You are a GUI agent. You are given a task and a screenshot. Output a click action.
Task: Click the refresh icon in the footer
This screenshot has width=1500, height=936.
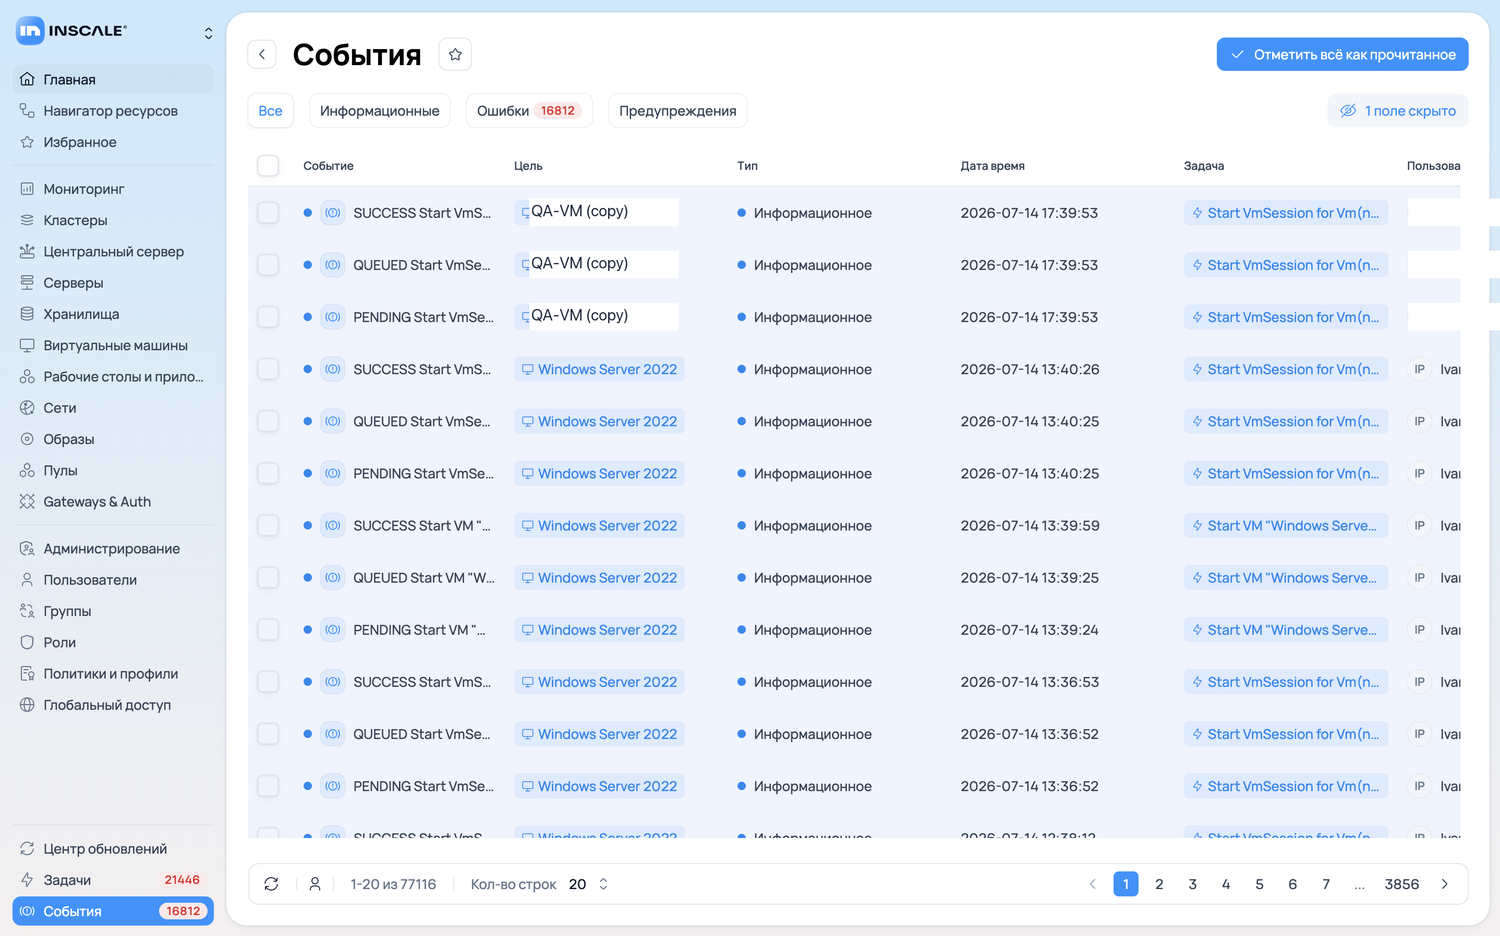click(271, 884)
